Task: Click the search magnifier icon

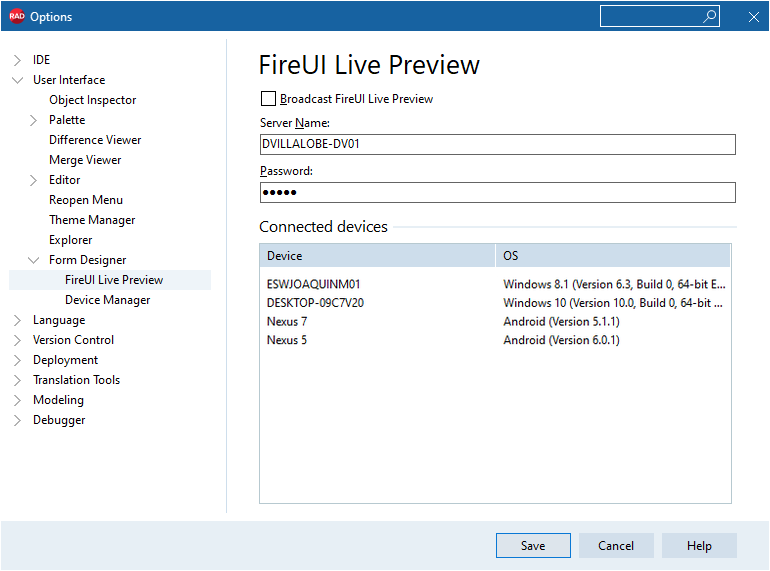Action: point(710,16)
